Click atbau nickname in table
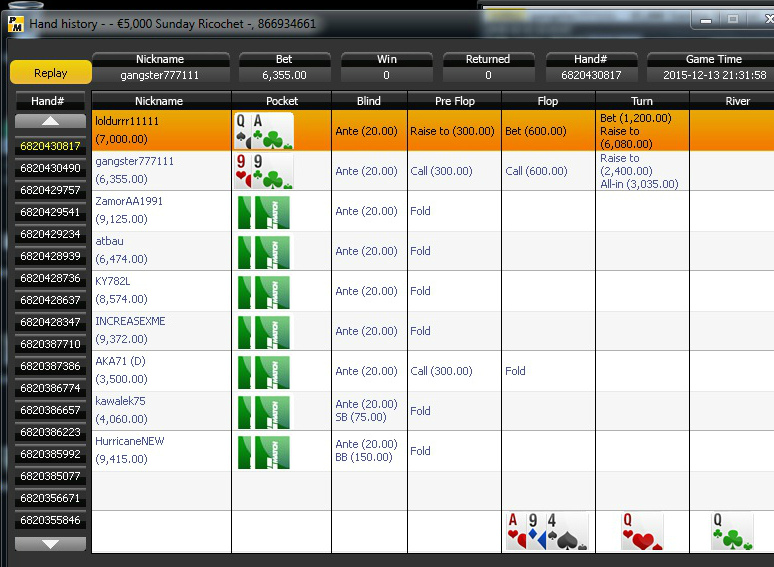 point(109,241)
